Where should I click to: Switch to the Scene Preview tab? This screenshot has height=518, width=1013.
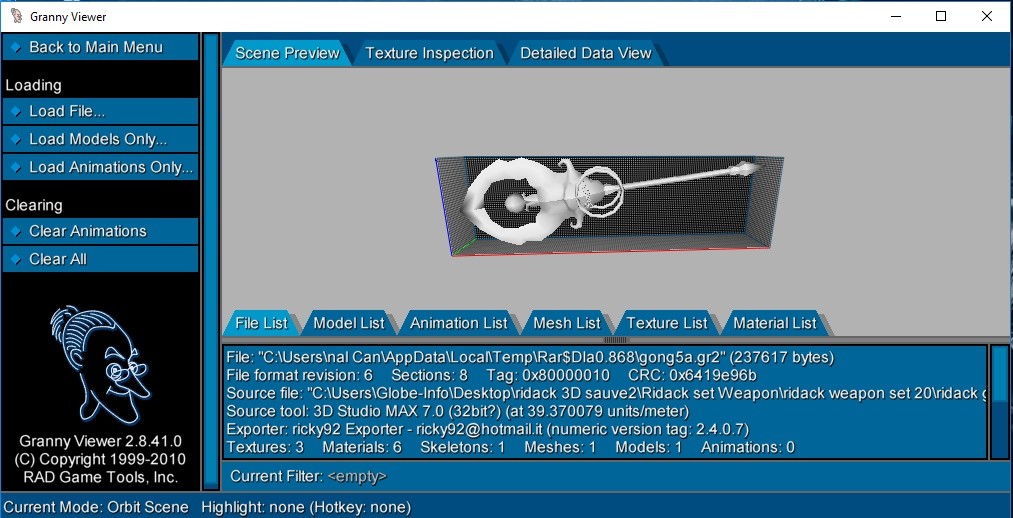coord(287,53)
